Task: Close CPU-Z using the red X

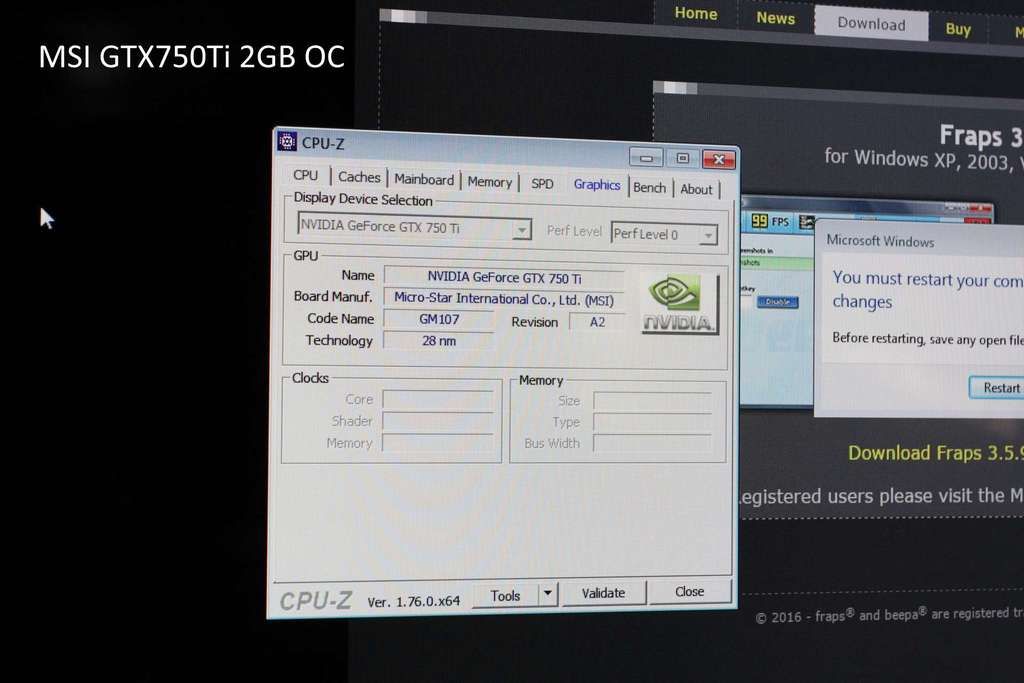Action: coord(718,159)
